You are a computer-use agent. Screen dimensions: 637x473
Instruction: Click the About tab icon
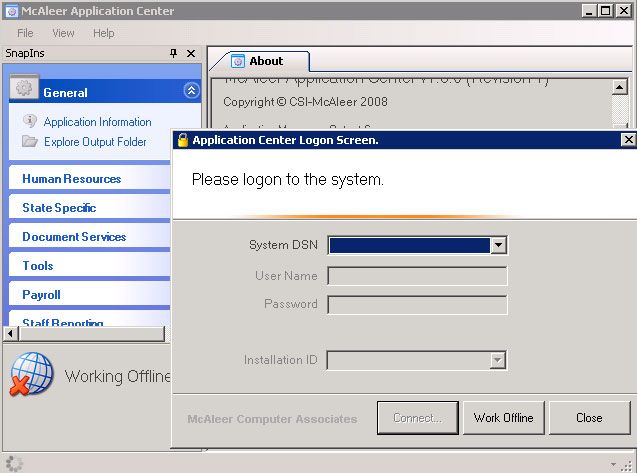click(x=238, y=61)
